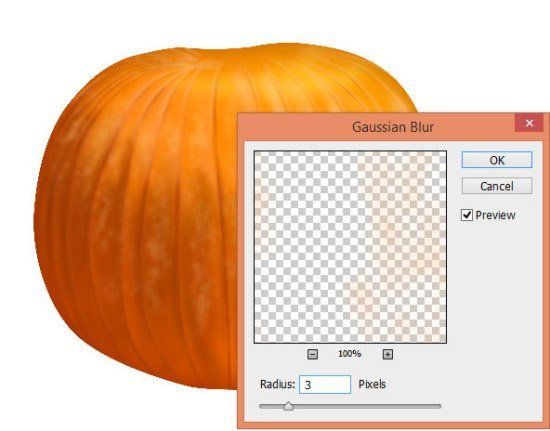550x431 pixels.
Task: Toggle the Preview checkbox
Action: pyautogui.click(x=467, y=215)
